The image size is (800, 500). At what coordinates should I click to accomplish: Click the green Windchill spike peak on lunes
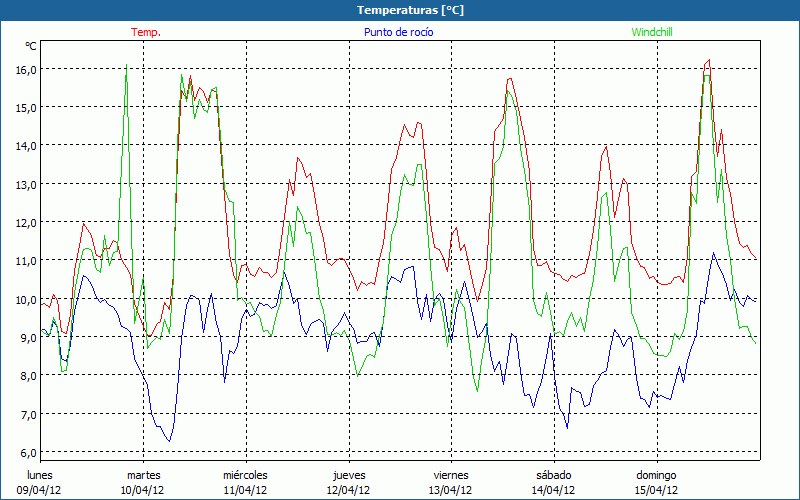tap(126, 66)
